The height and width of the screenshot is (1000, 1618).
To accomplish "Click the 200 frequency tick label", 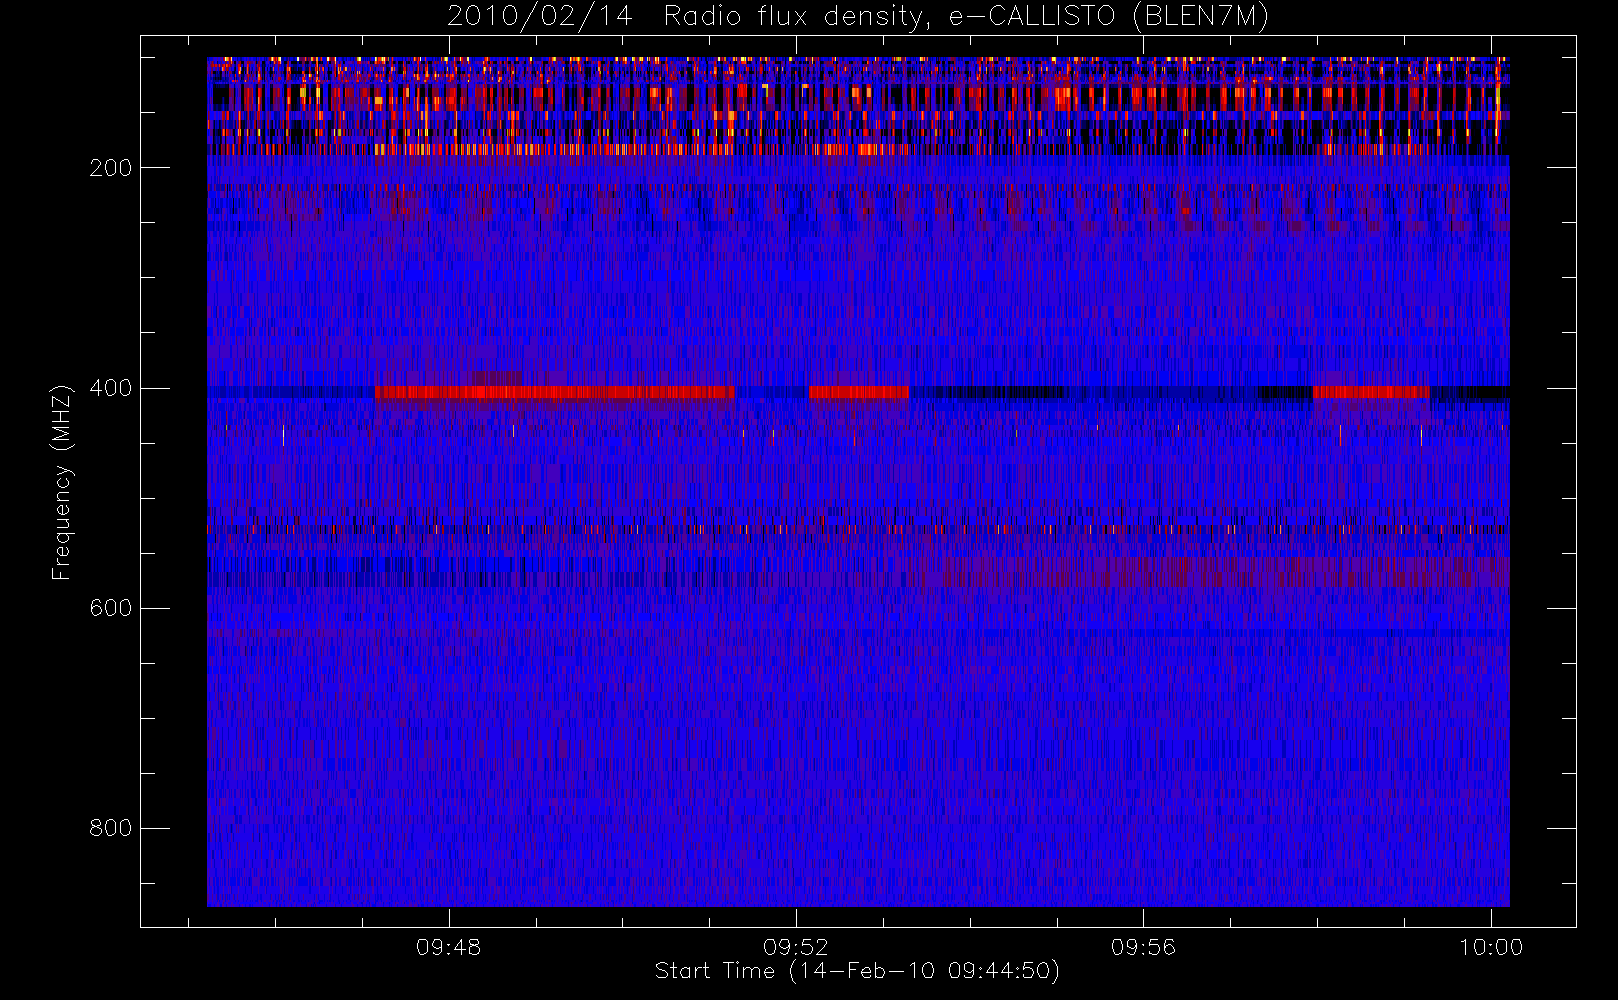I will 111,168.
